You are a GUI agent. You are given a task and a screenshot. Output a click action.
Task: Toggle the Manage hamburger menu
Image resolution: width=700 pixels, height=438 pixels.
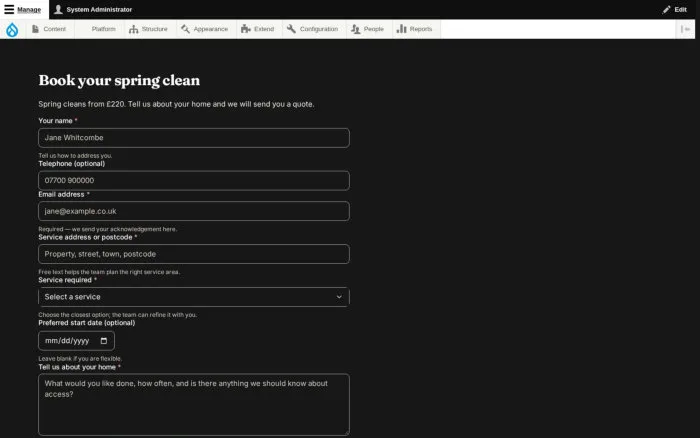coord(23,9)
